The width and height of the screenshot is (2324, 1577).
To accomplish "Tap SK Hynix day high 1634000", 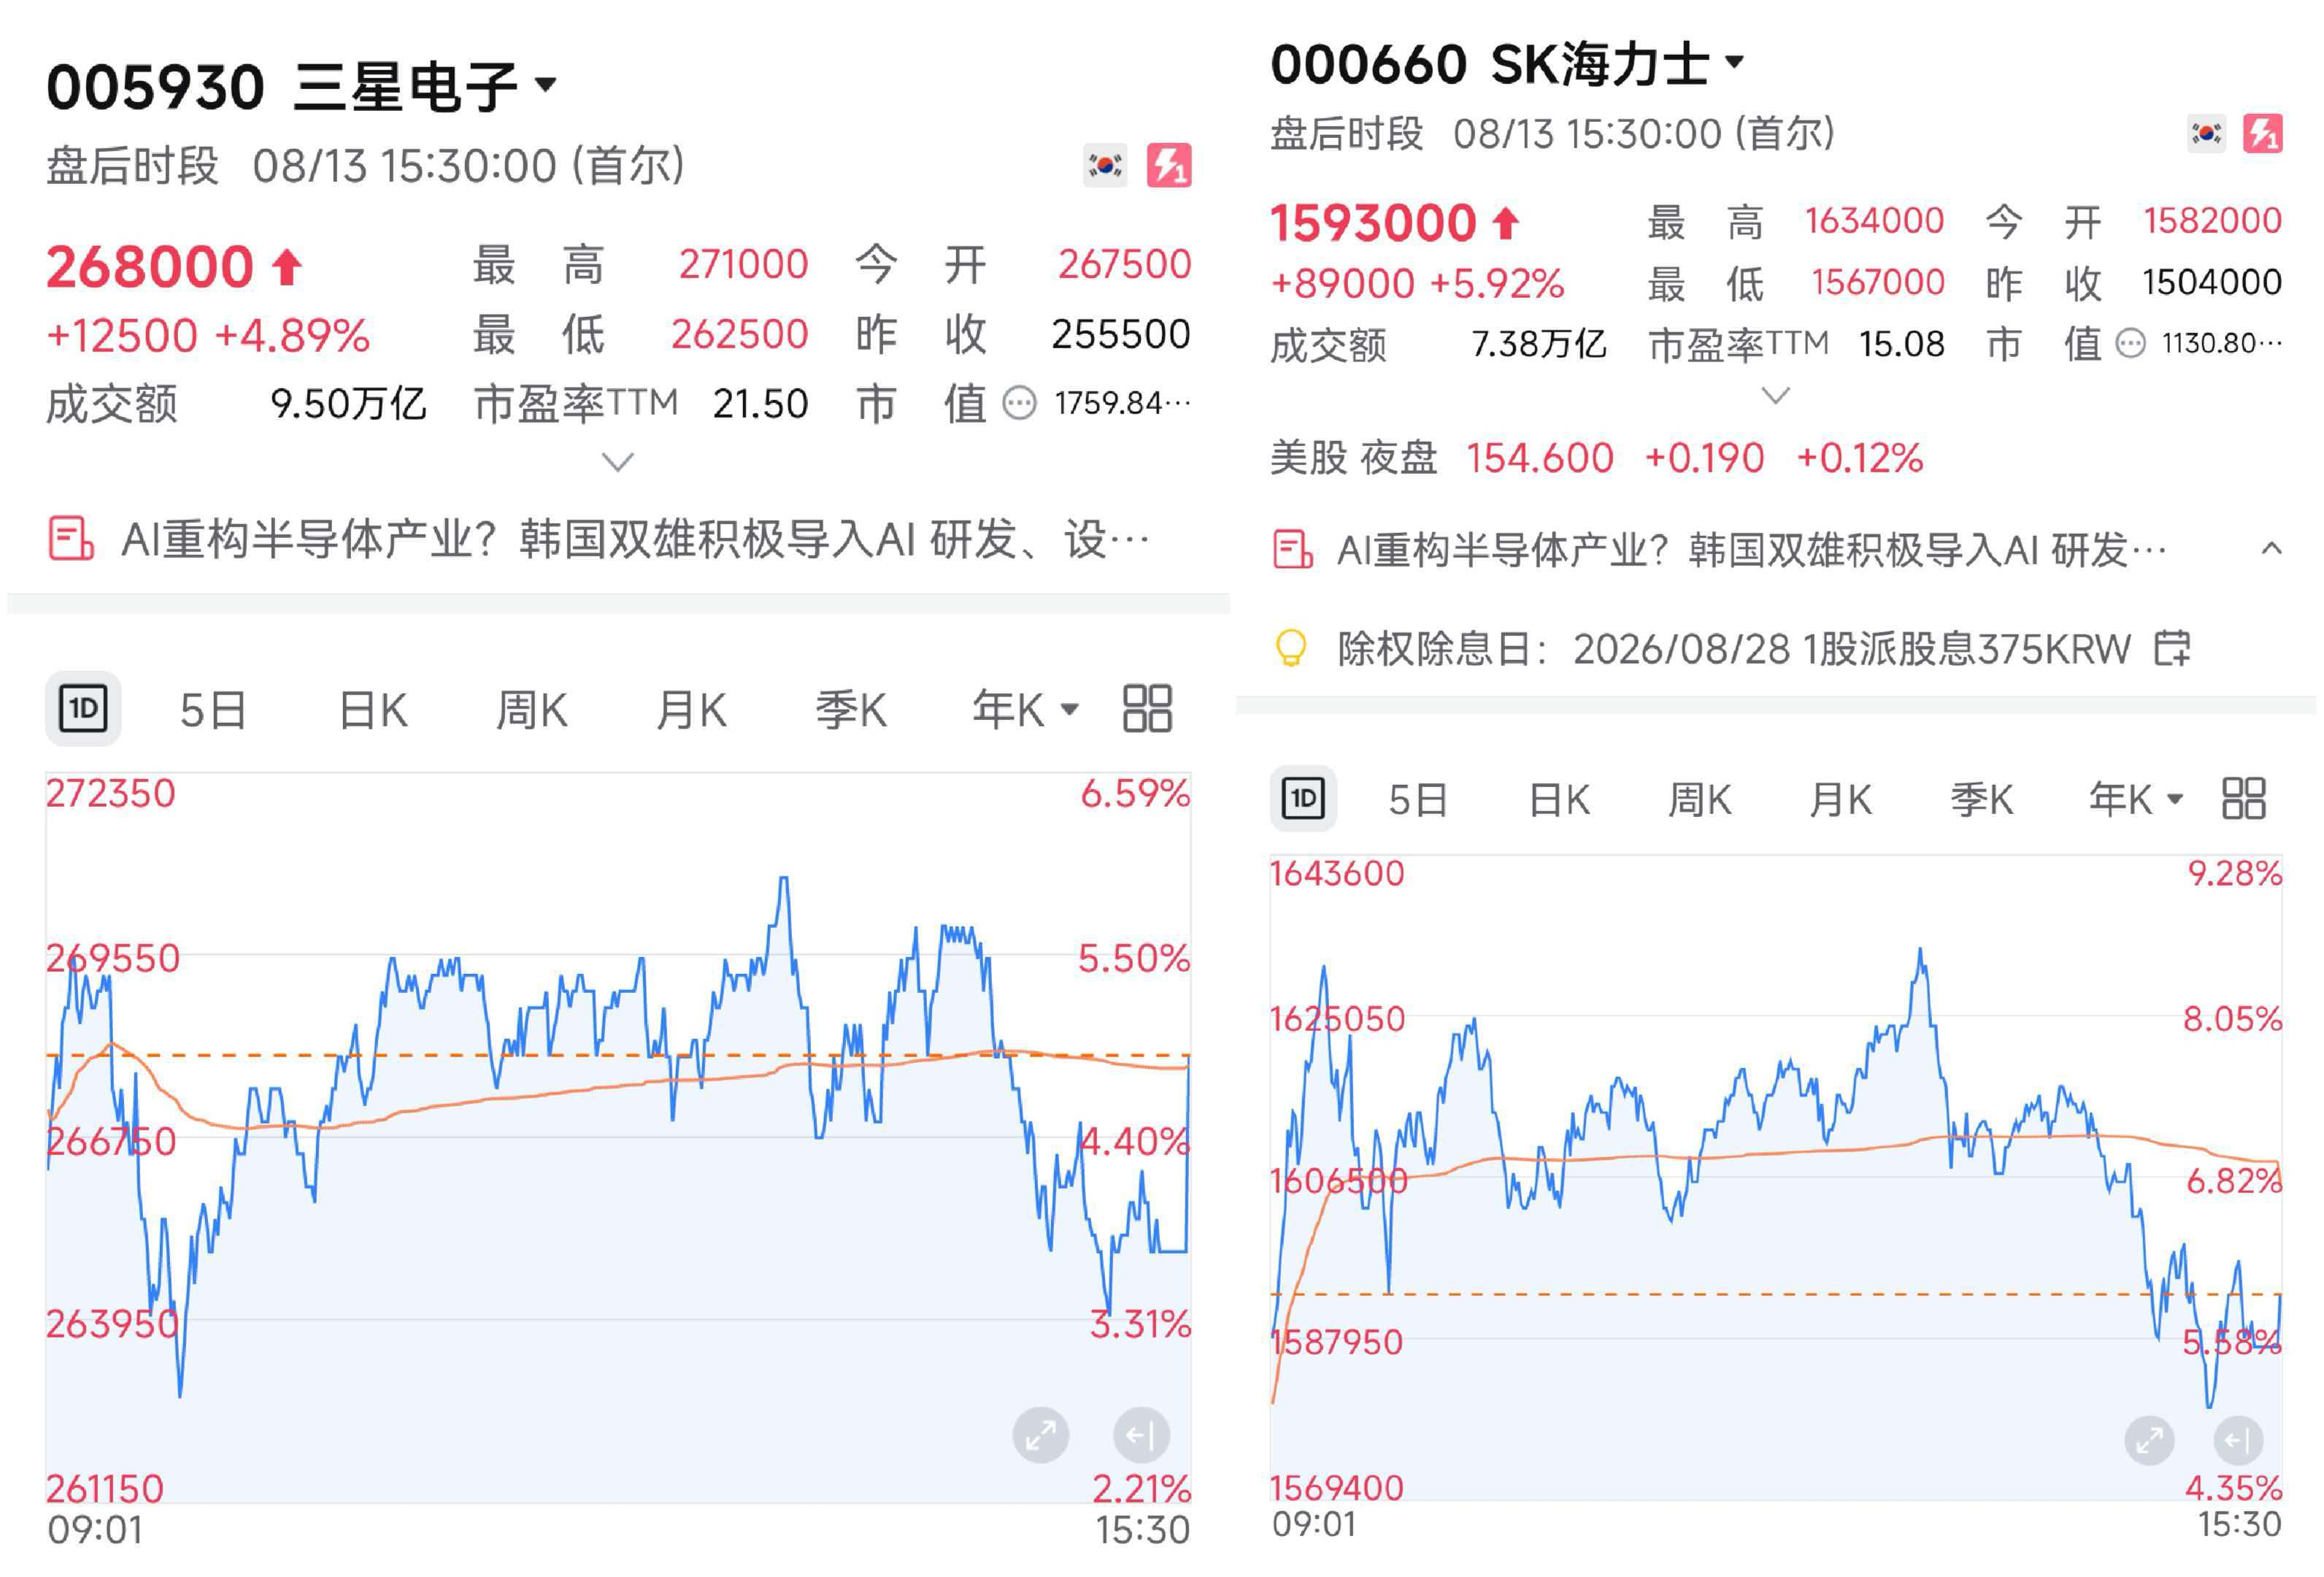I will (x=1875, y=220).
